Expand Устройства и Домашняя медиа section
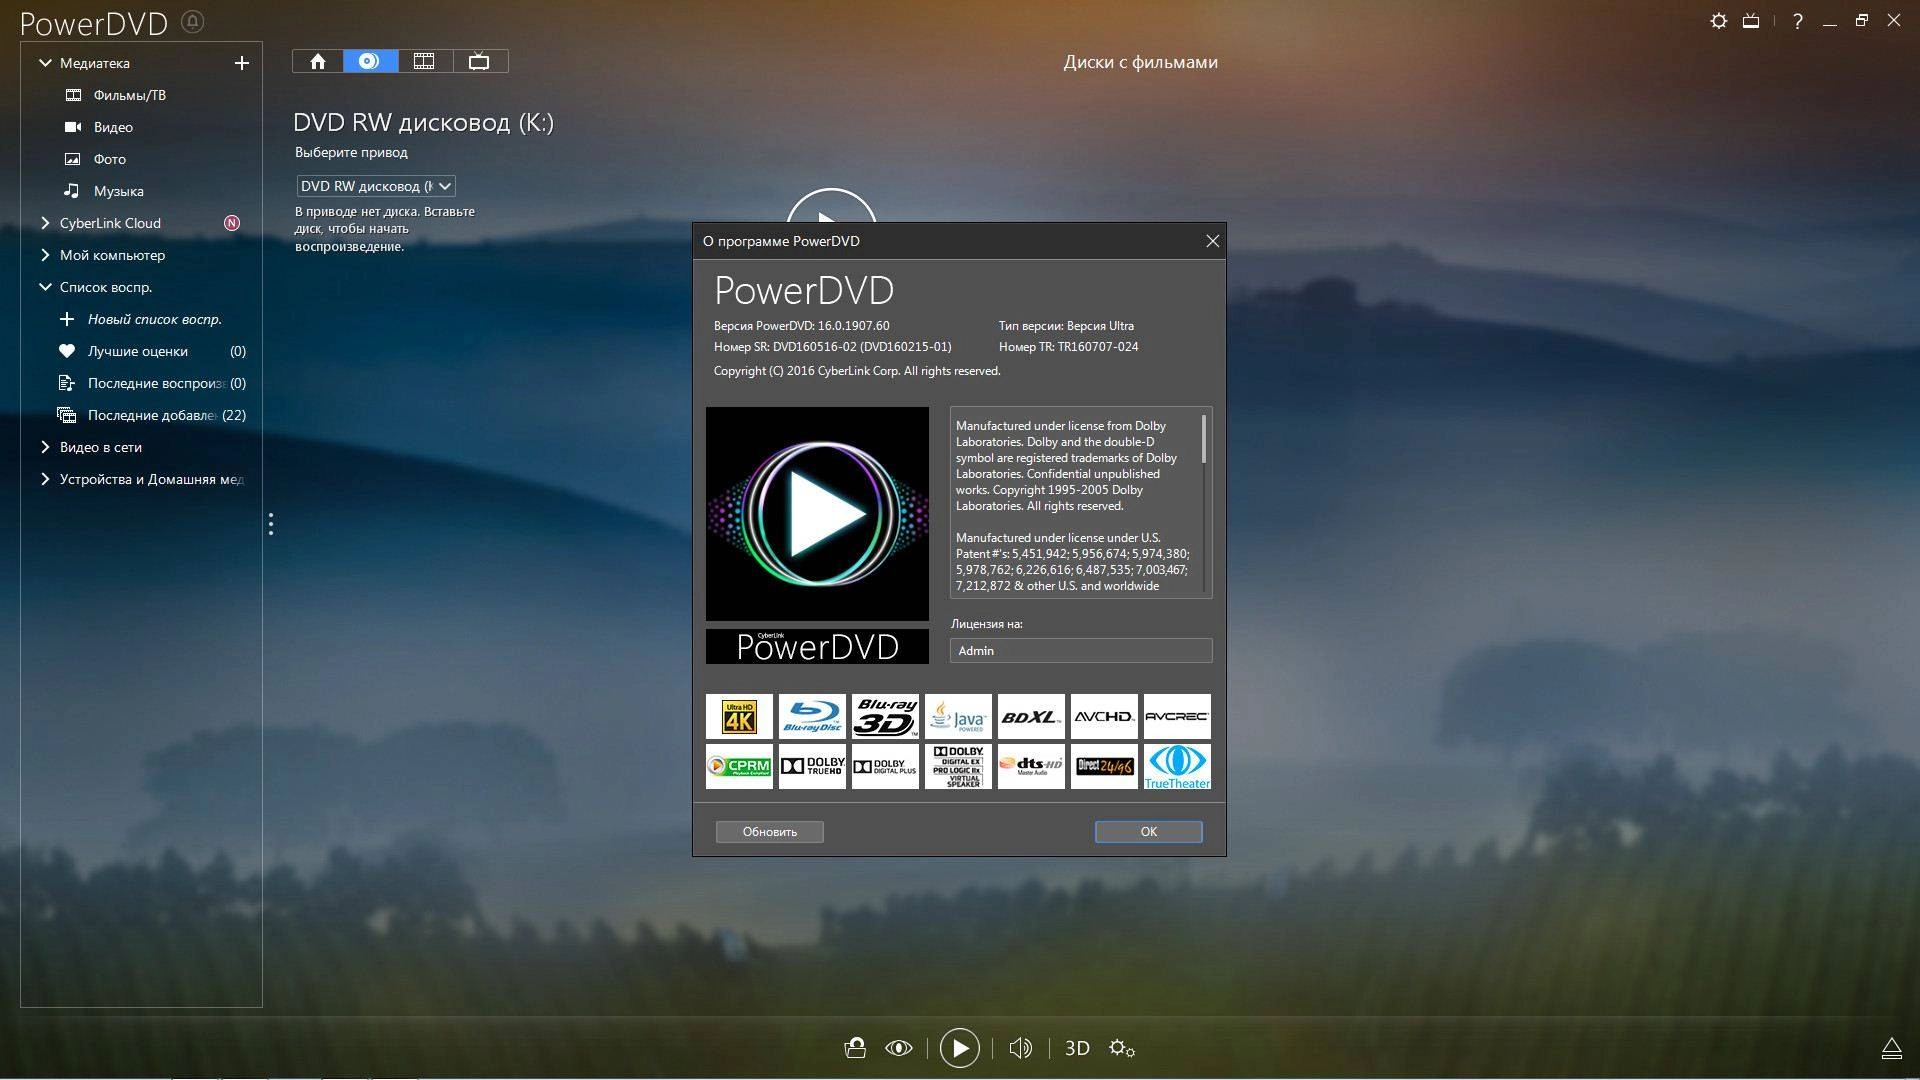The width and height of the screenshot is (1920, 1080). point(45,479)
